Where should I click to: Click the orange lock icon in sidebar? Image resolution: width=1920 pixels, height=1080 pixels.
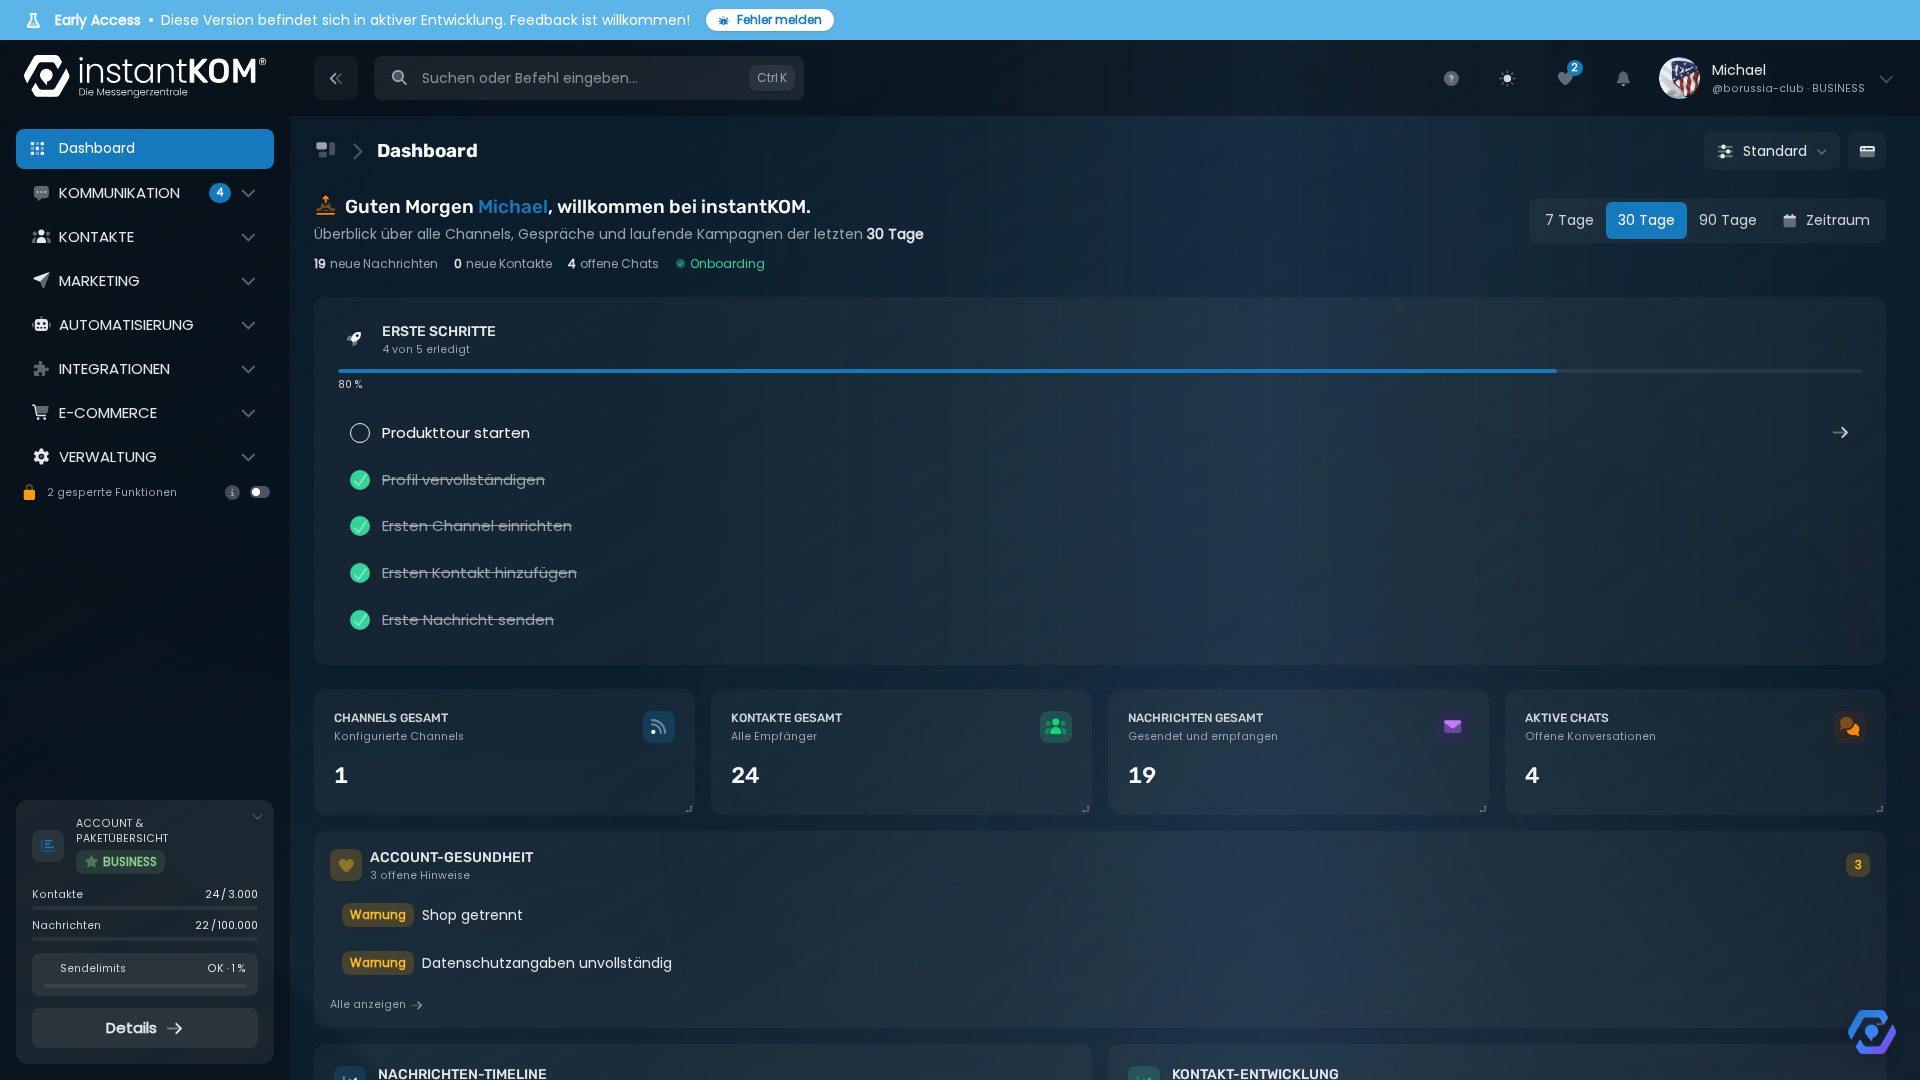29,492
